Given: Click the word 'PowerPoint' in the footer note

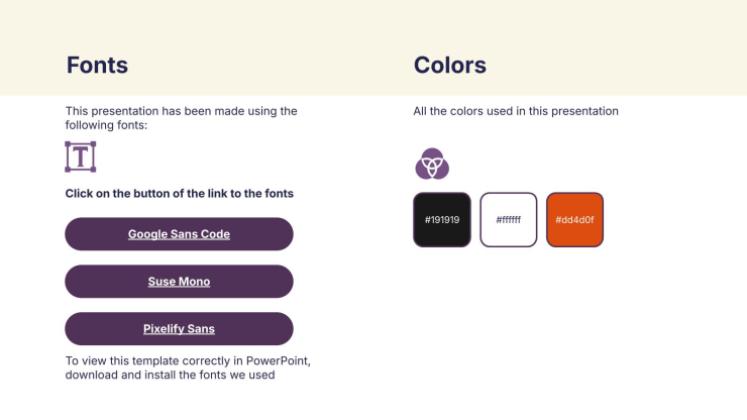Looking at the screenshot, I should pyautogui.click(x=291, y=361).
